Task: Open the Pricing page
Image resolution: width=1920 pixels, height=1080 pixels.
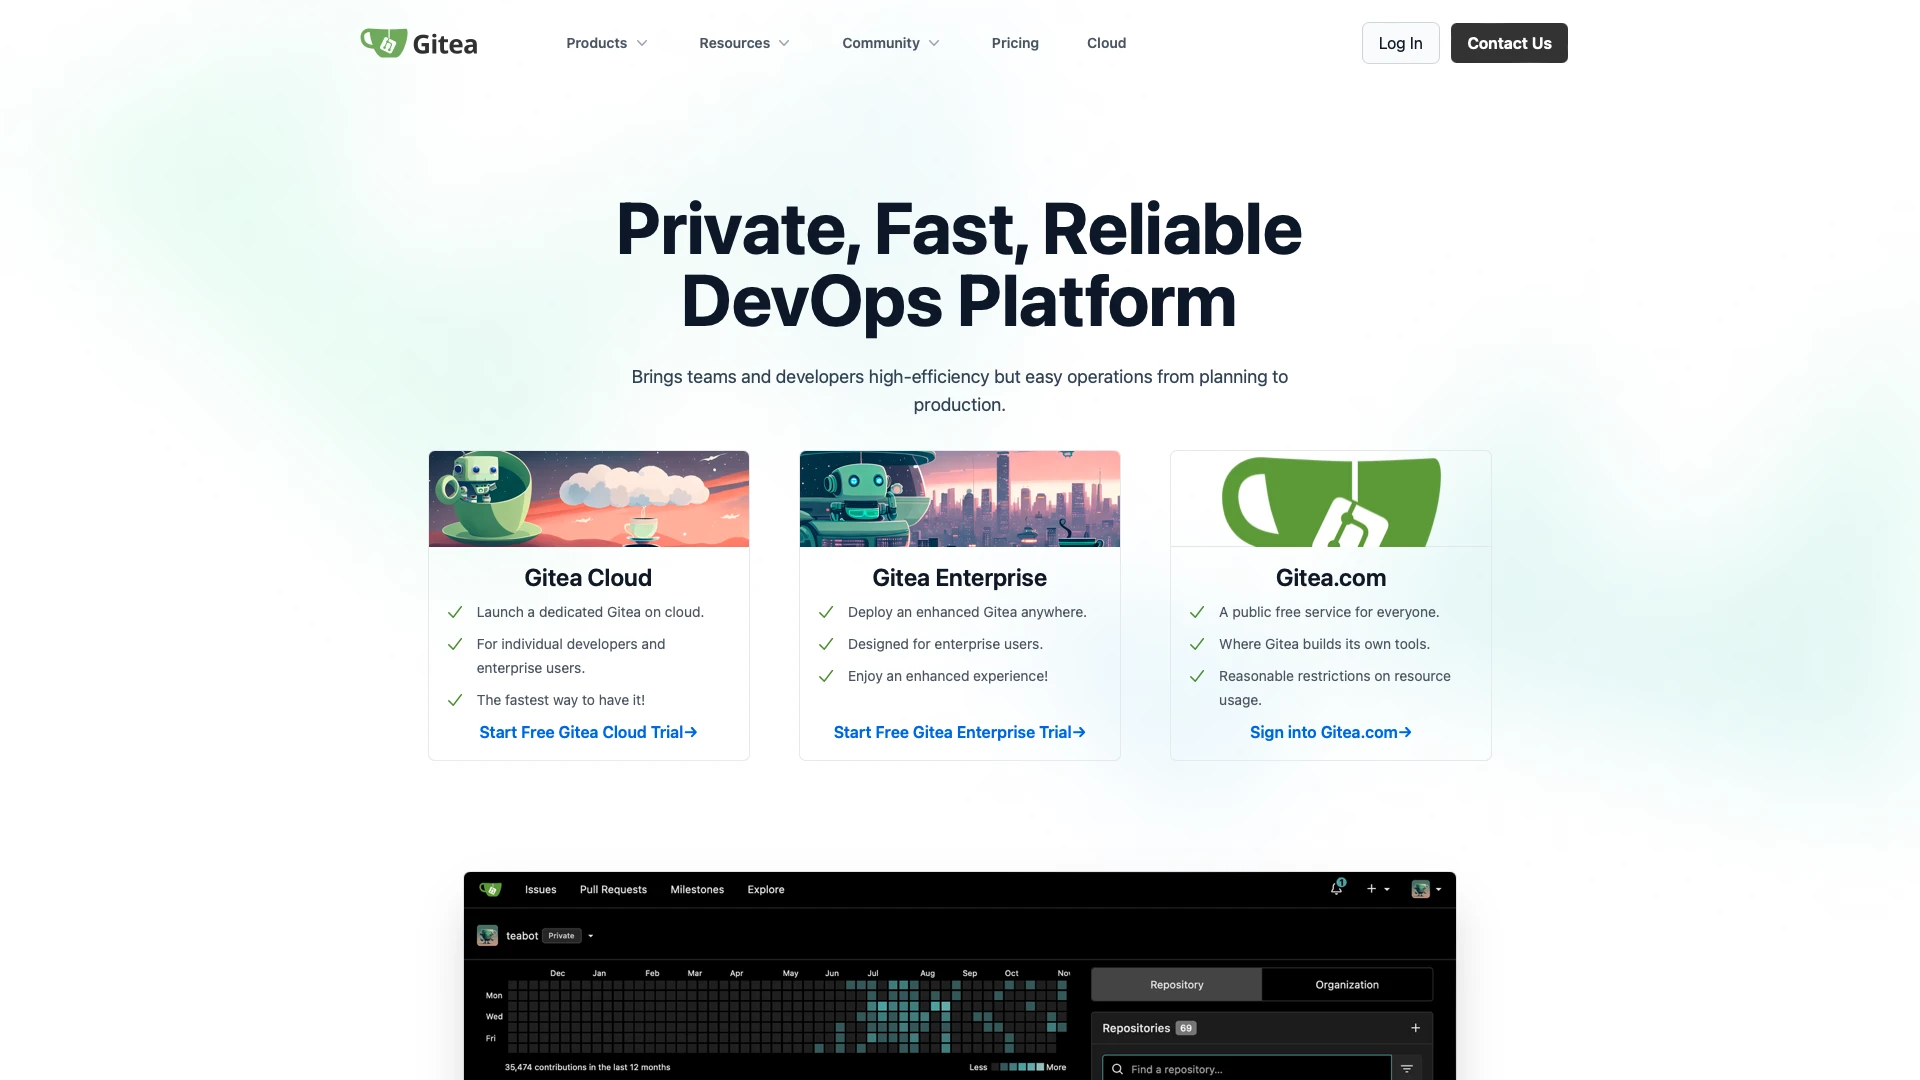Action: tap(1015, 43)
